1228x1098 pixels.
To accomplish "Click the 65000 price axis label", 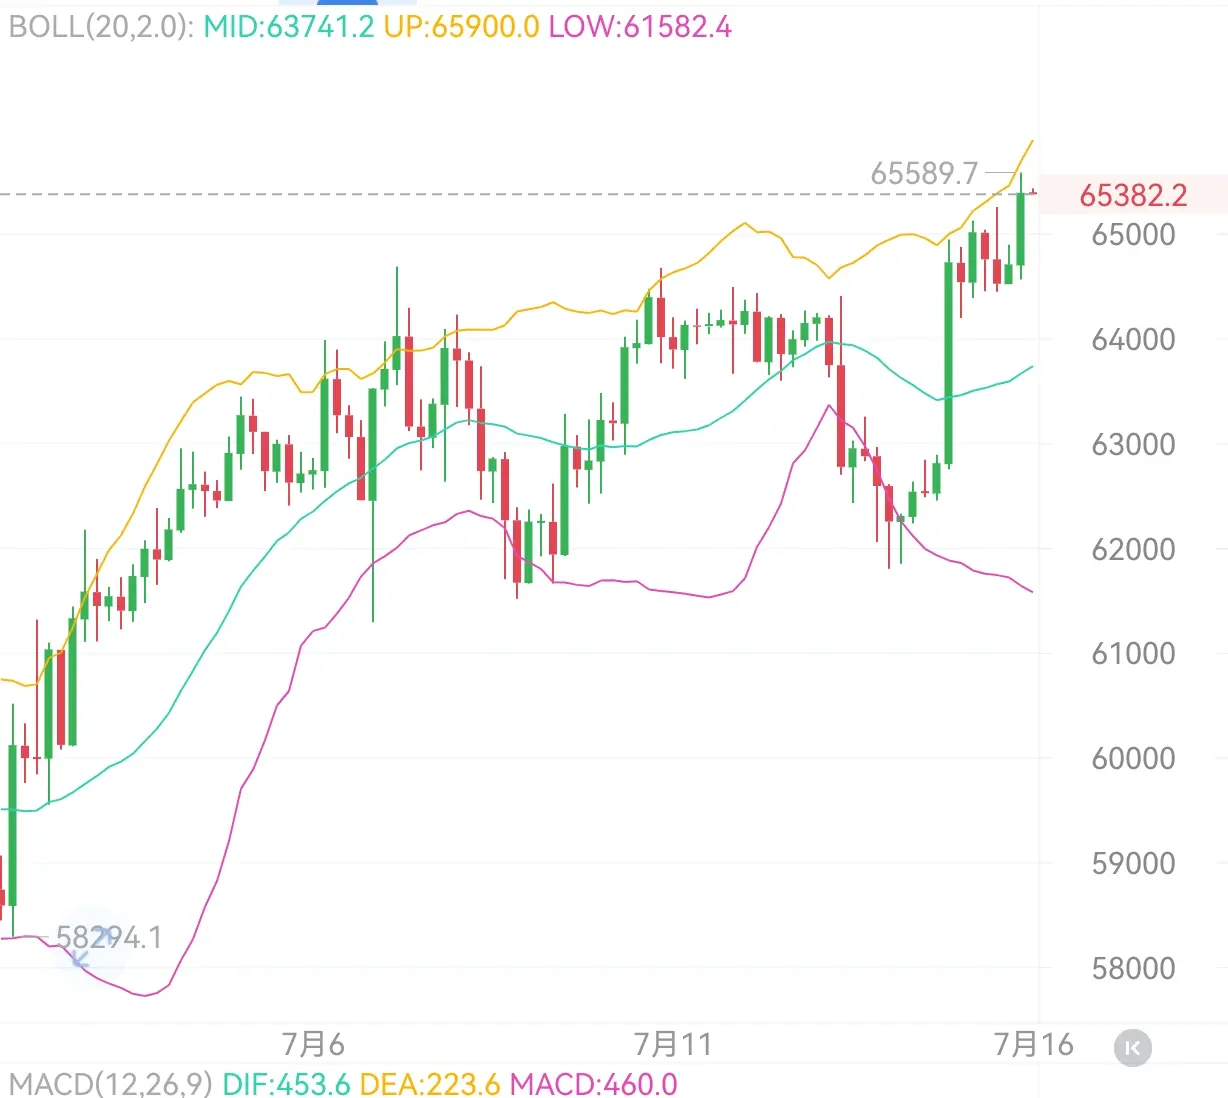I will (1133, 235).
